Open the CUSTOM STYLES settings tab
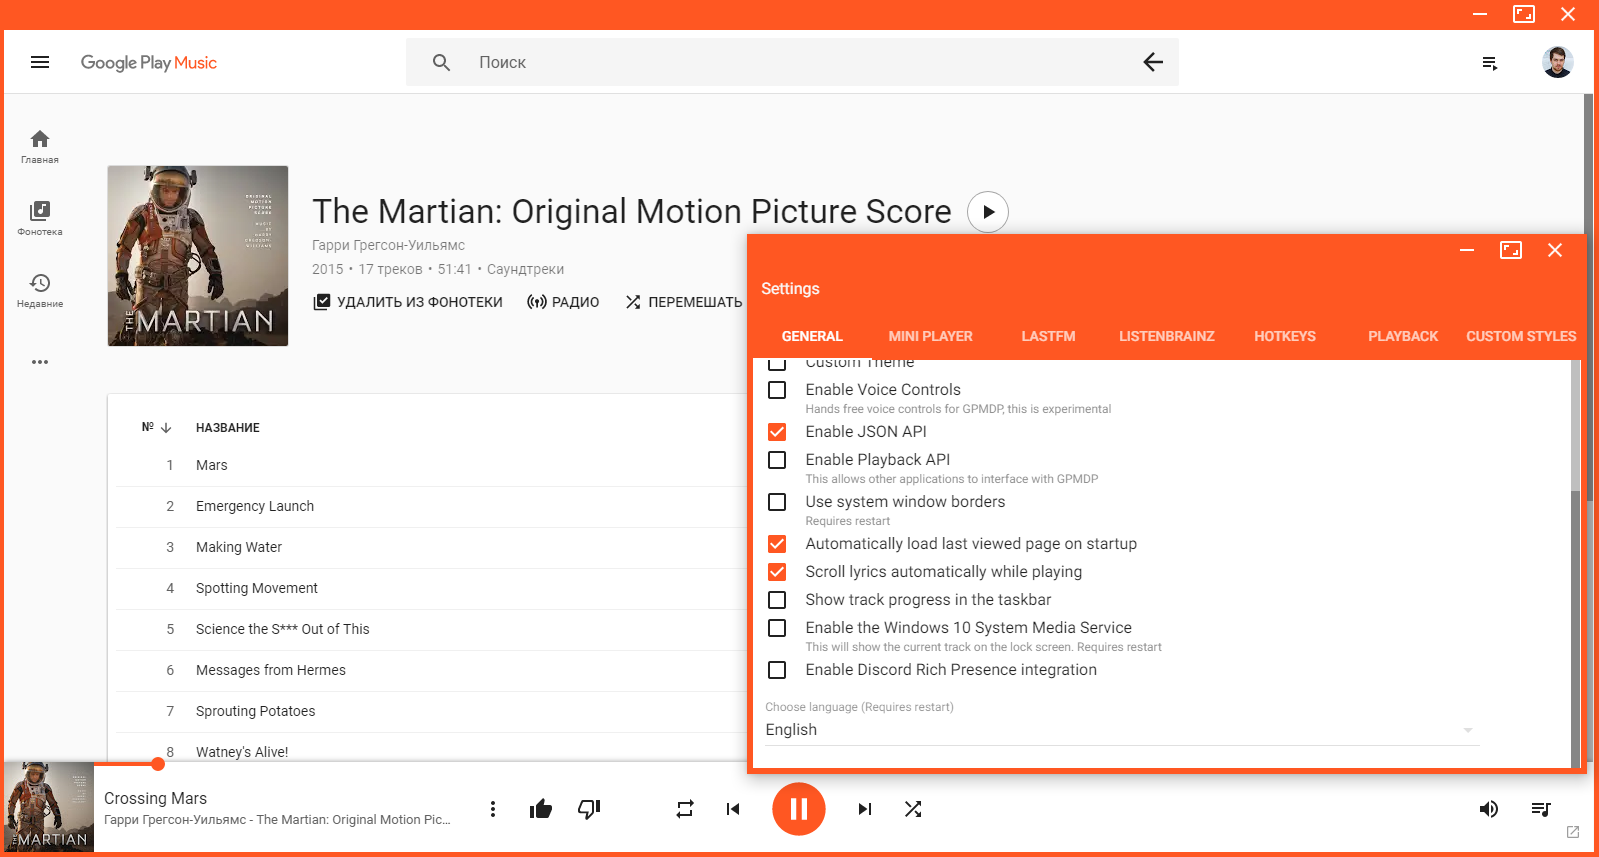Viewport: 1599px width, 857px height. pos(1521,336)
